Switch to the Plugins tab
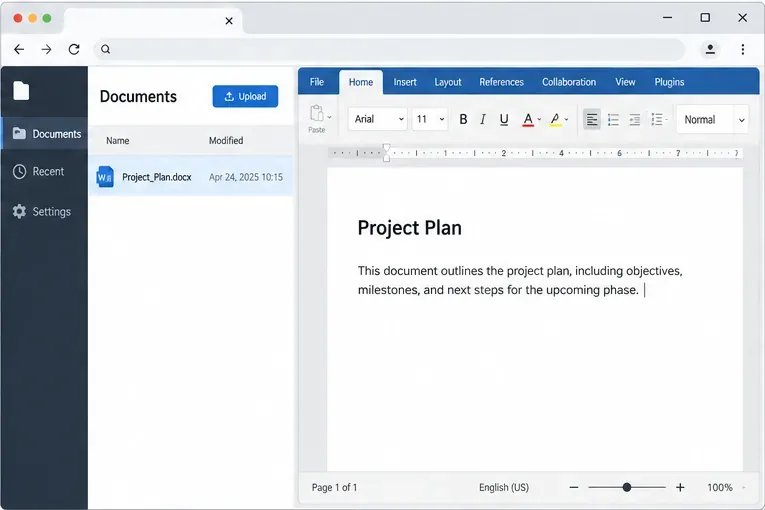Image resolution: width=765 pixels, height=510 pixels. click(x=669, y=82)
